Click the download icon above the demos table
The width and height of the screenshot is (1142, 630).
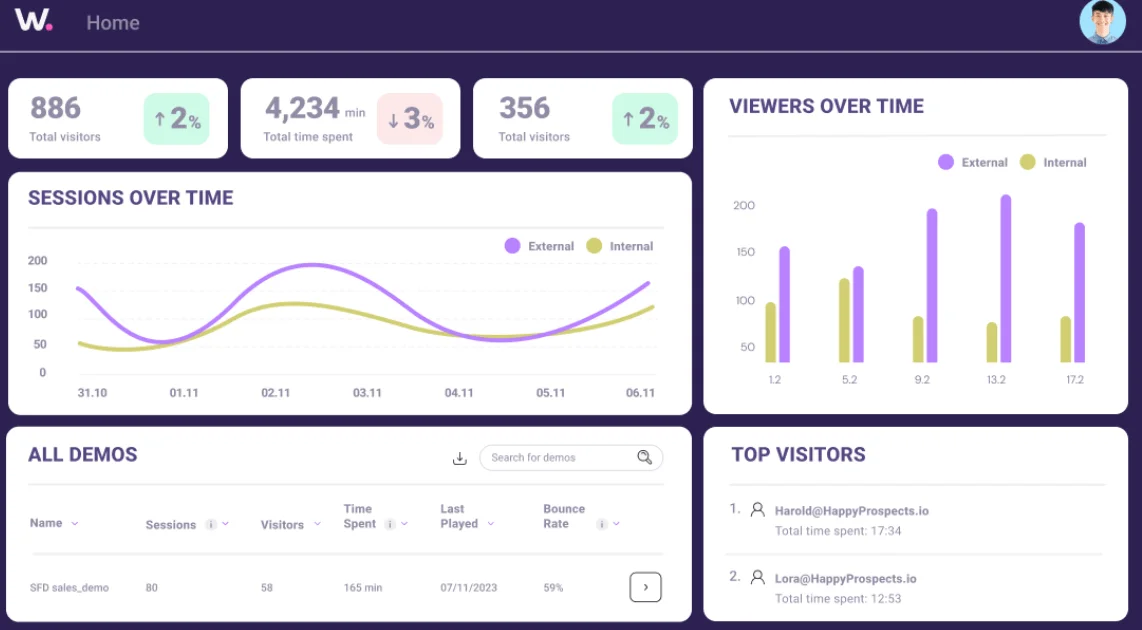(x=459, y=457)
